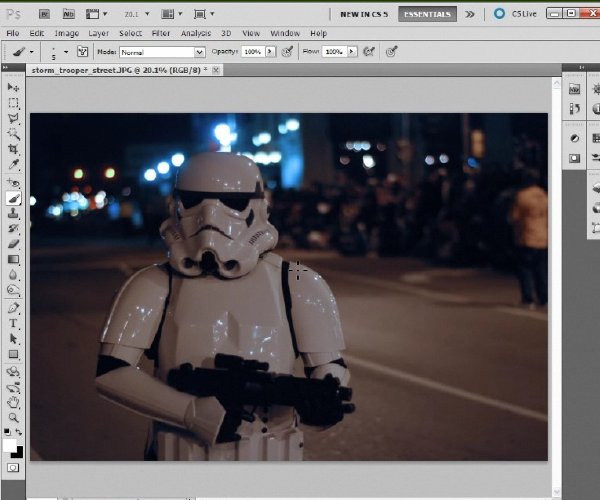Select the 3D Object Rotate tool
The image size is (600, 500).
point(13,372)
